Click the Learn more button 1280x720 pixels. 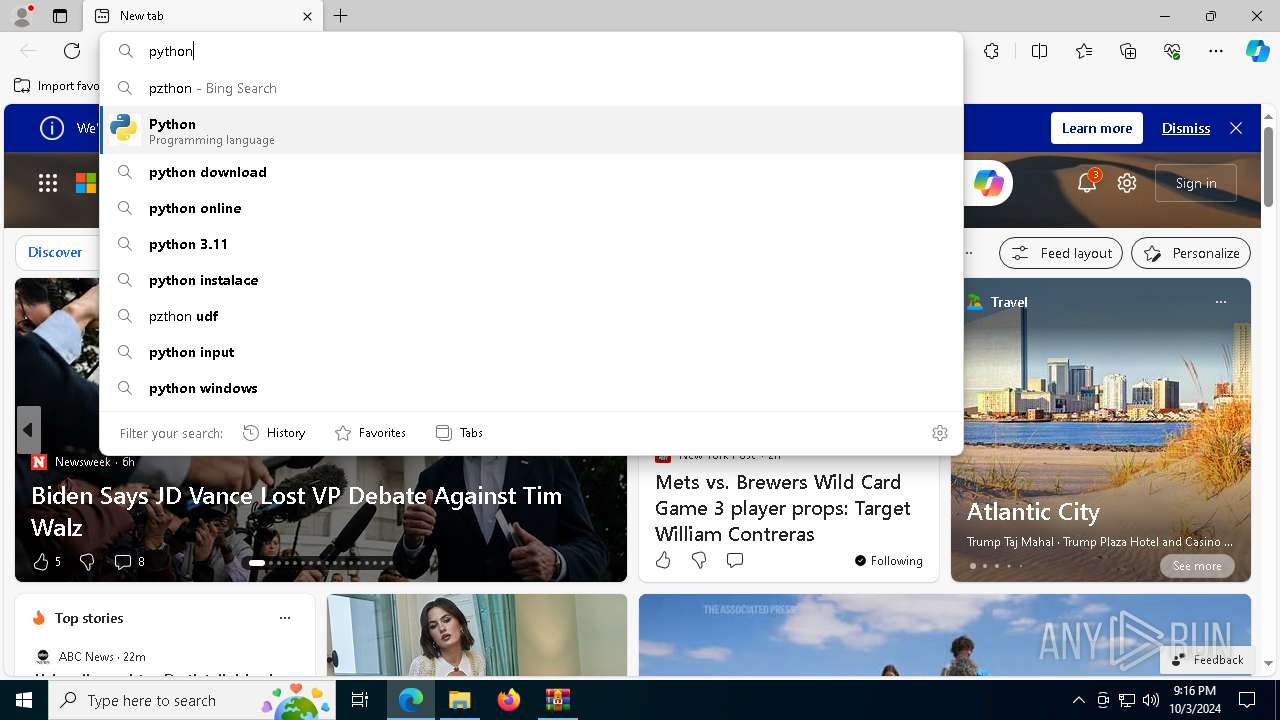click(x=1097, y=128)
